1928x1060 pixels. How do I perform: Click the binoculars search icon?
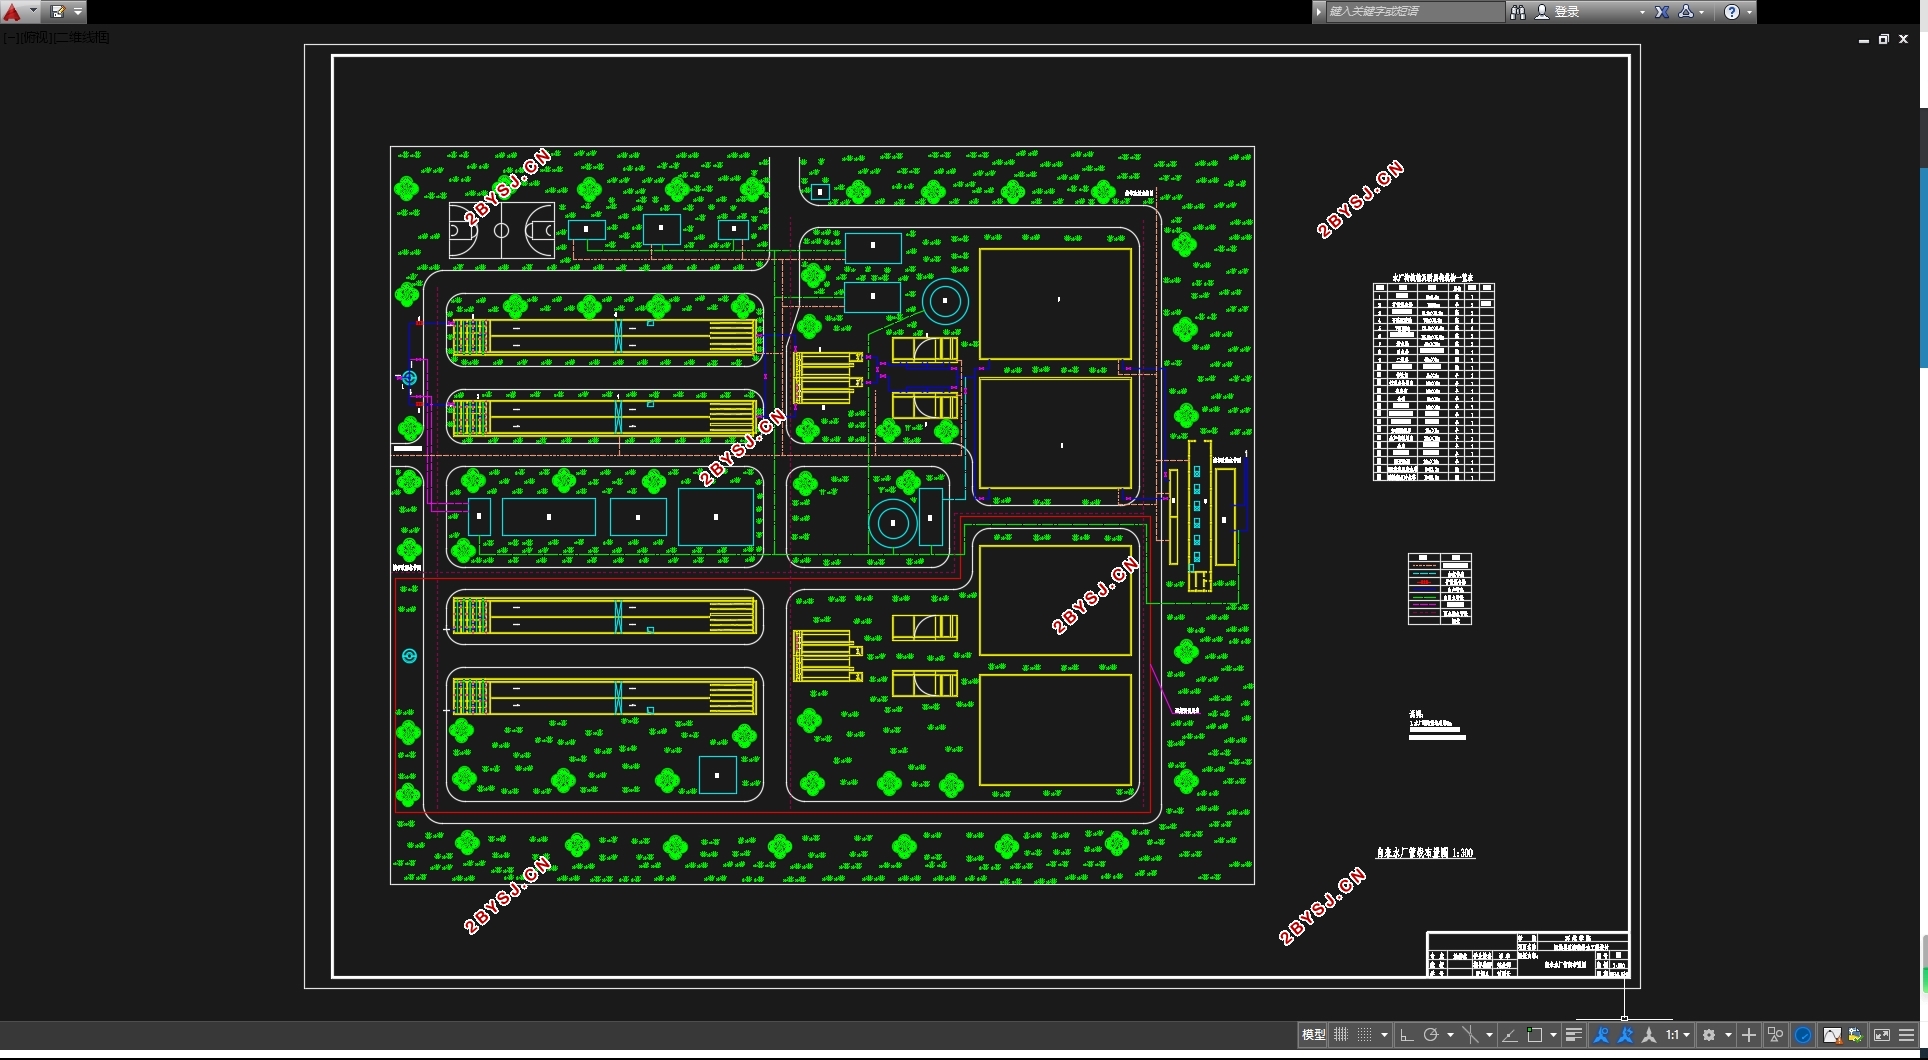click(x=1517, y=12)
